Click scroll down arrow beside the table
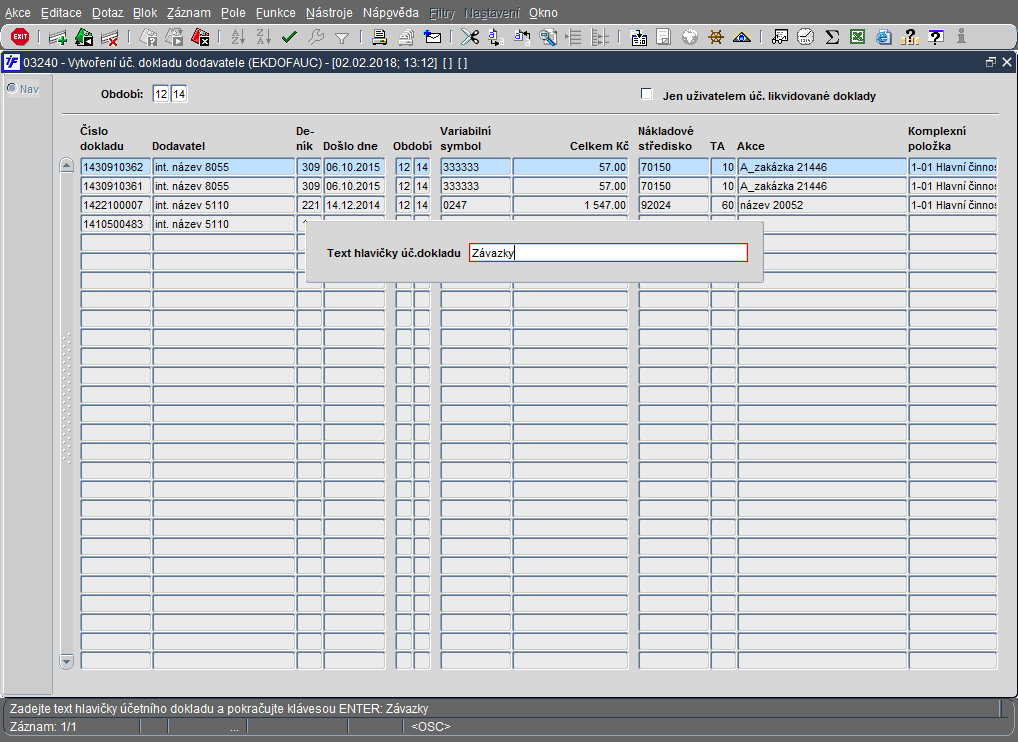 point(66,662)
